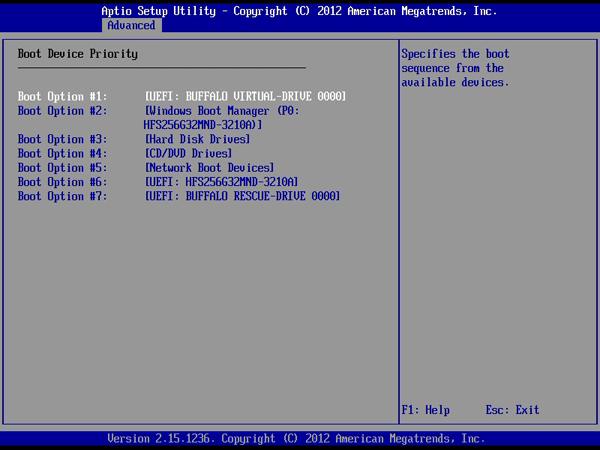Click the boot sequence help description text
Viewport: 600px width, 450px height.
coord(455,68)
